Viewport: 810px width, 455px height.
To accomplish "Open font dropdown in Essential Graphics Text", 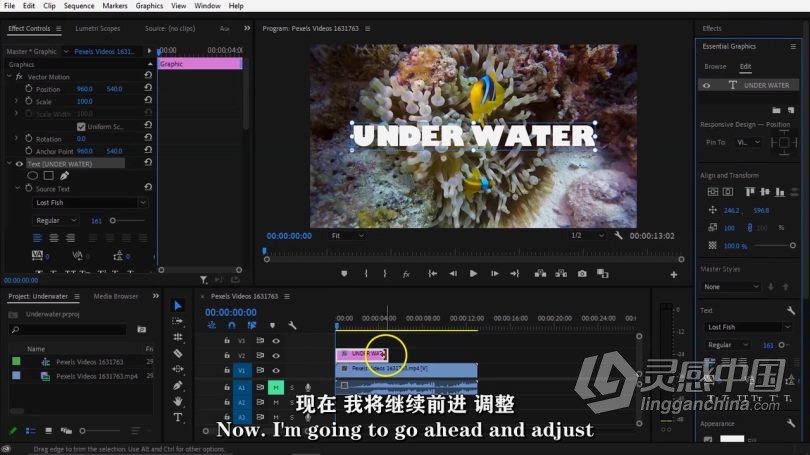I will point(748,327).
